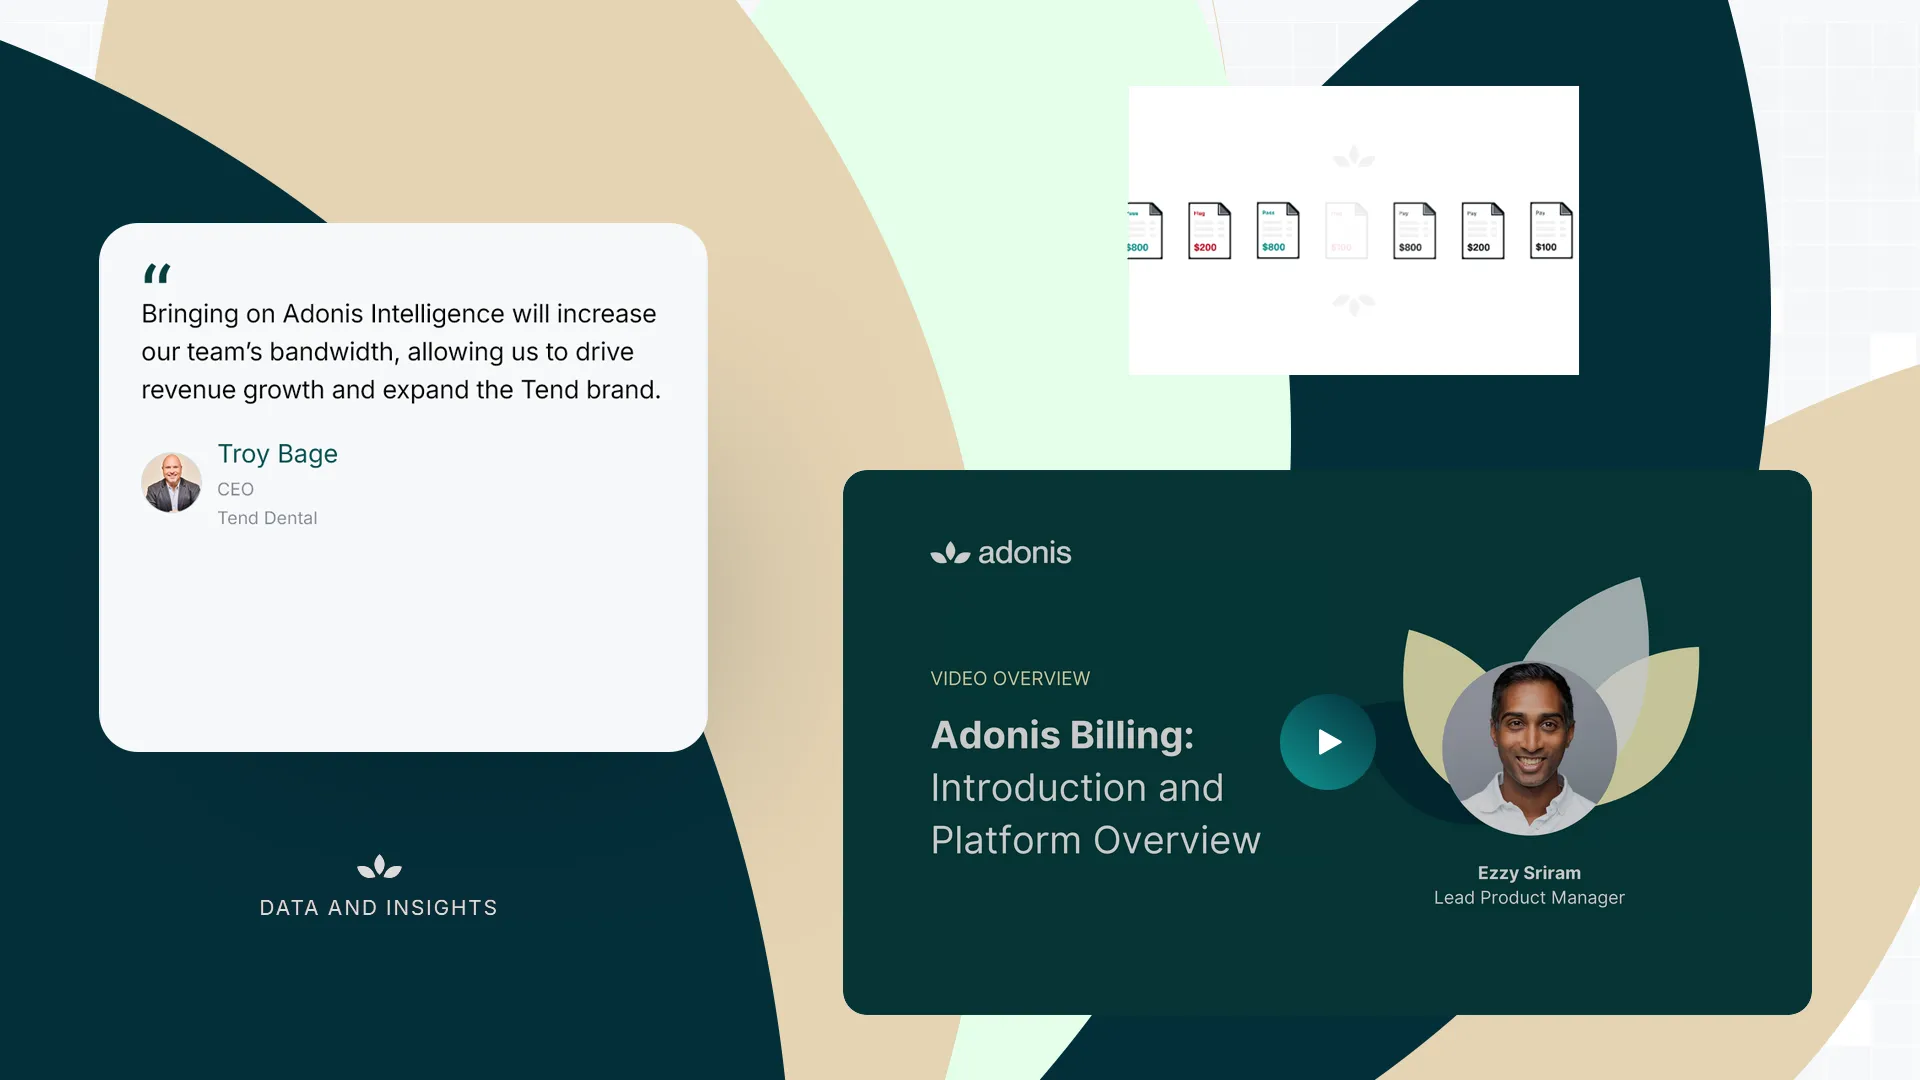Screen dimensions: 1920x1080
Task: Click the black $800 Pay document icon
Action: tap(1414, 231)
